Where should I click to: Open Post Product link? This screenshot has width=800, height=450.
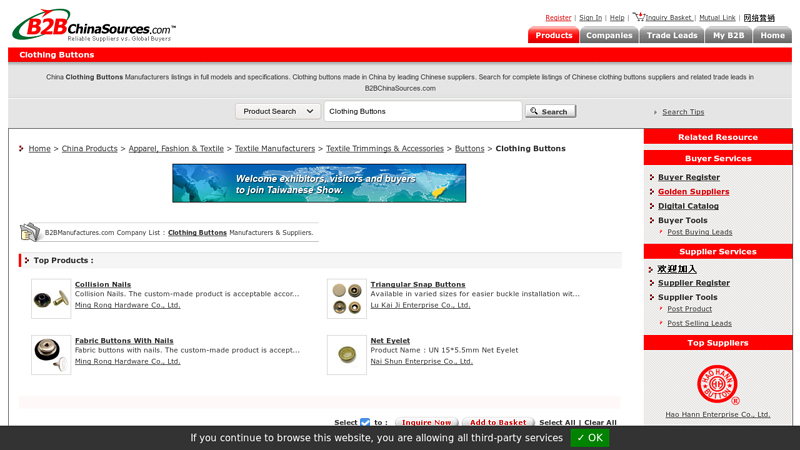[689, 309]
